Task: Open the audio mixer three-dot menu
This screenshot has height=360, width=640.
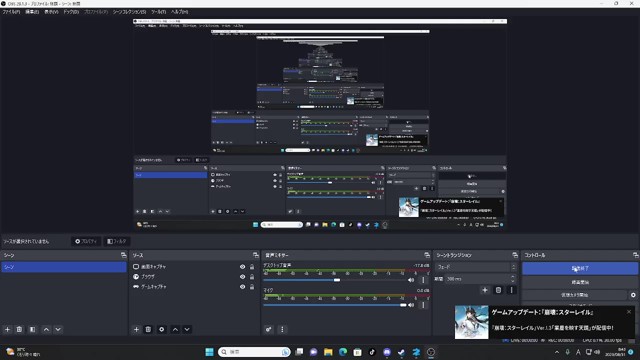Action: [282, 329]
